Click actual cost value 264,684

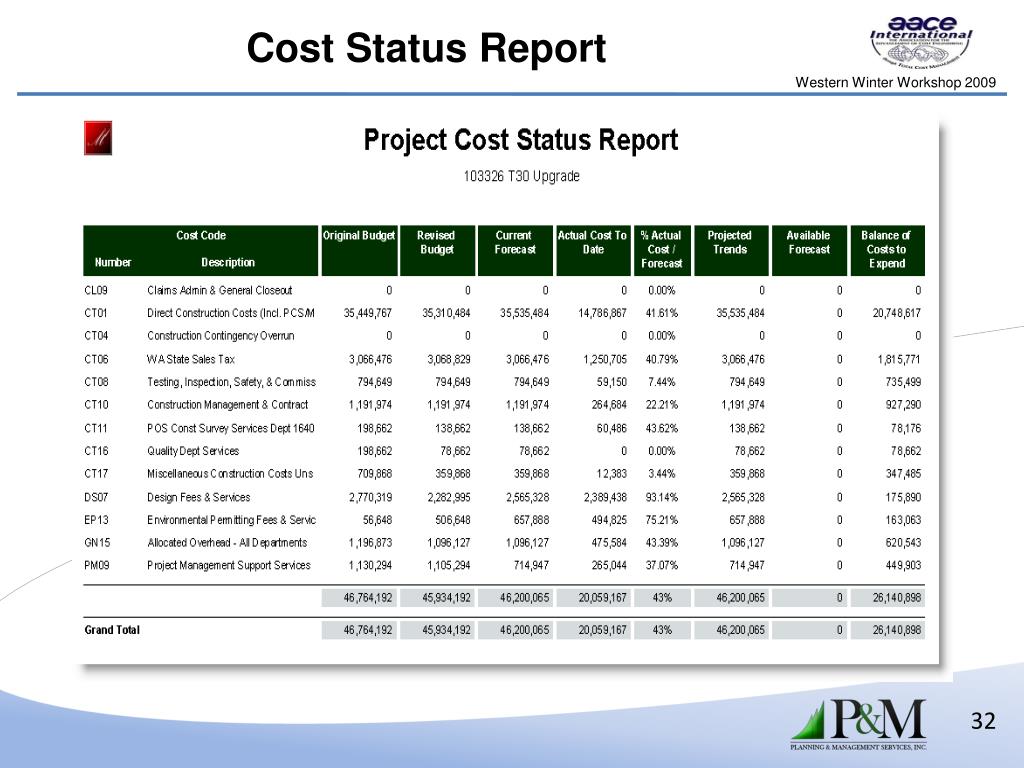609,405
